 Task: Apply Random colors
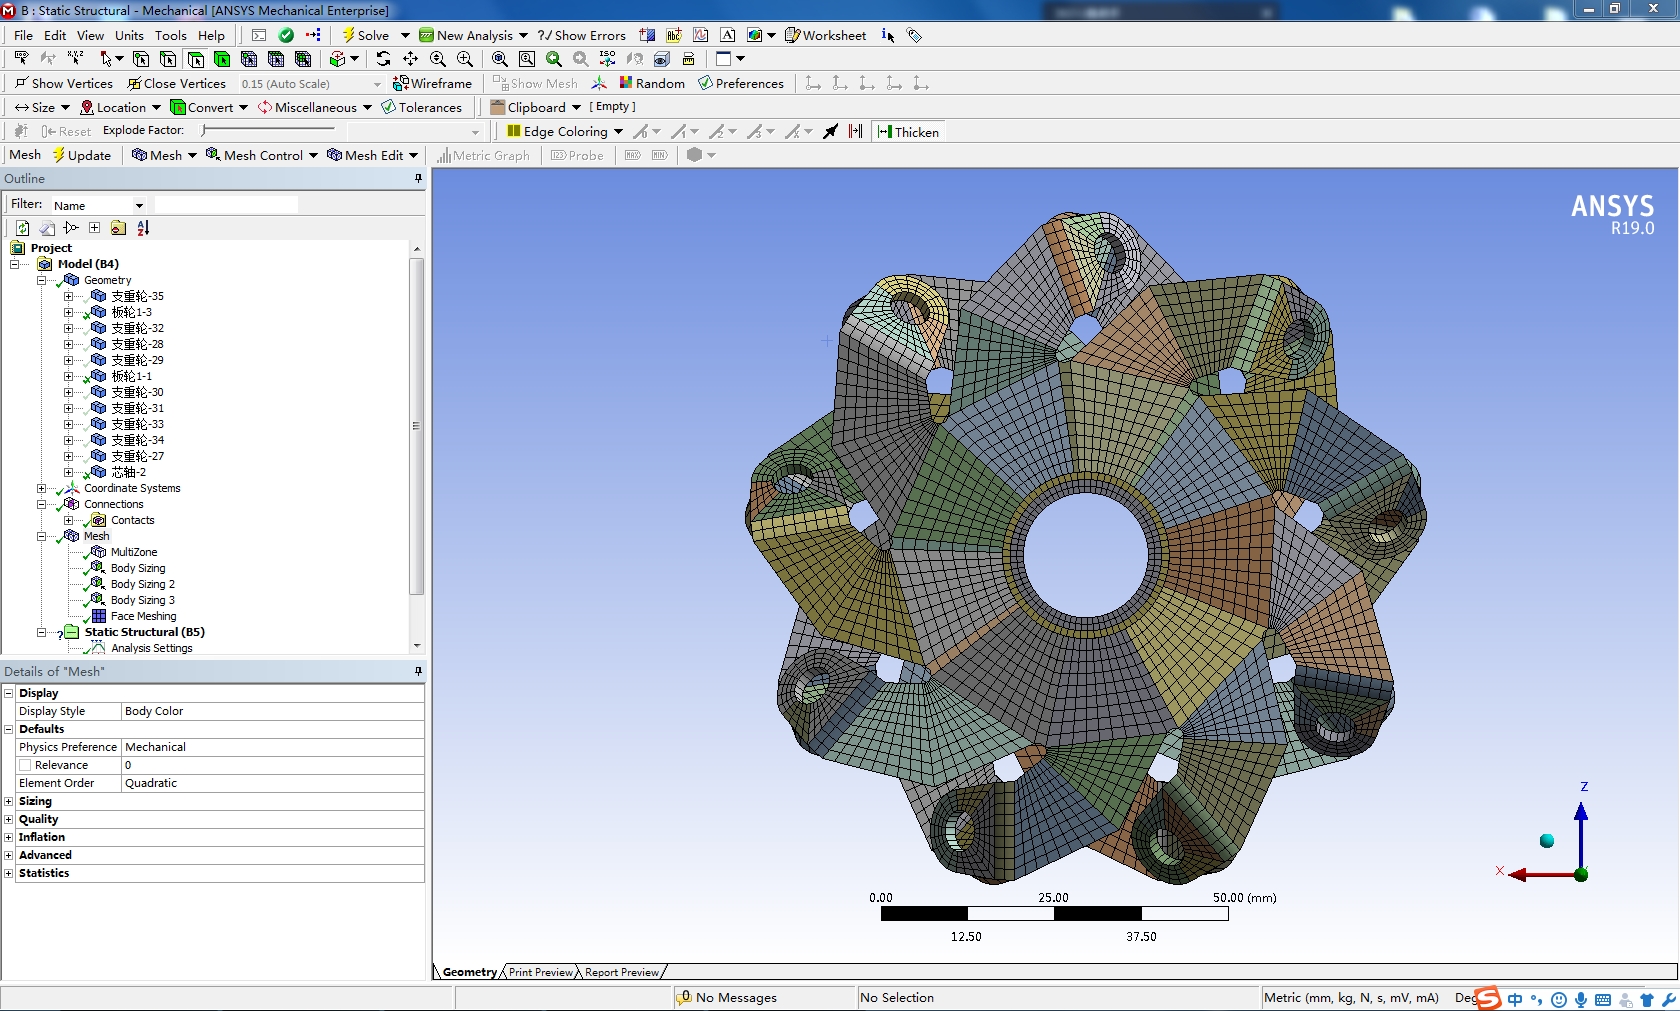(651, 83)
